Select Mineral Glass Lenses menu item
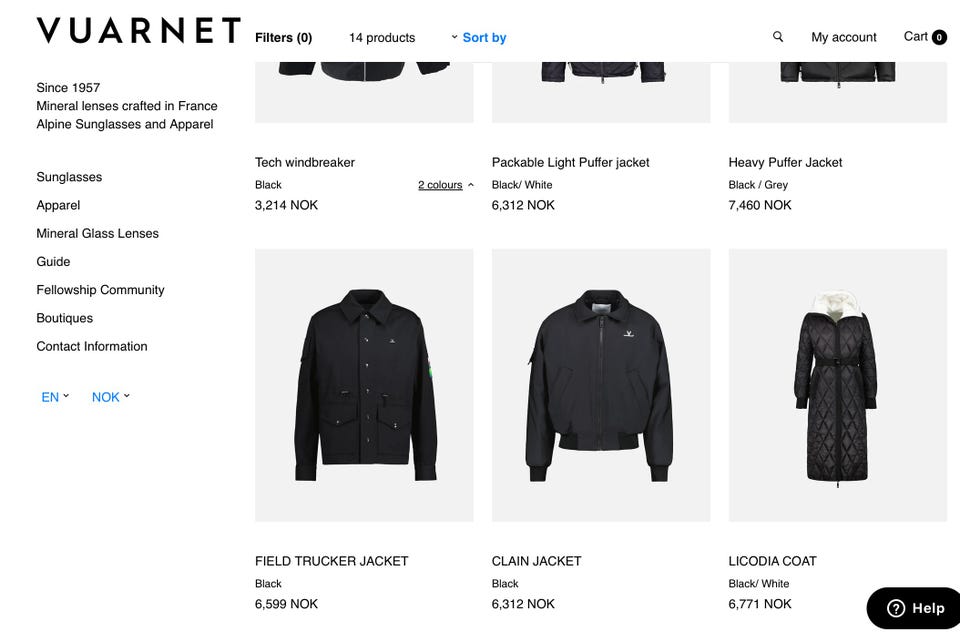This screenshot has height=642, width=960. click(x=98, y=233)
